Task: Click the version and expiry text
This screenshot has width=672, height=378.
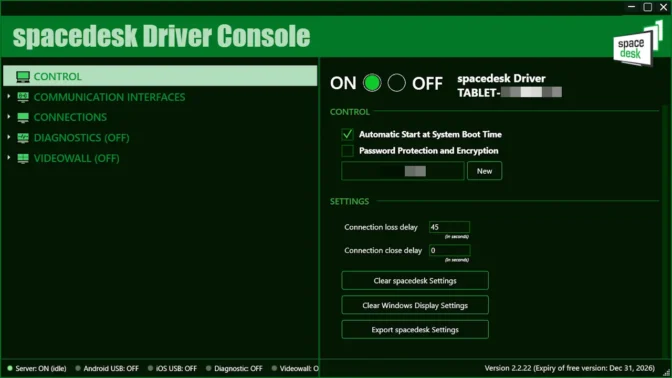Action: (x=570, y=368)
